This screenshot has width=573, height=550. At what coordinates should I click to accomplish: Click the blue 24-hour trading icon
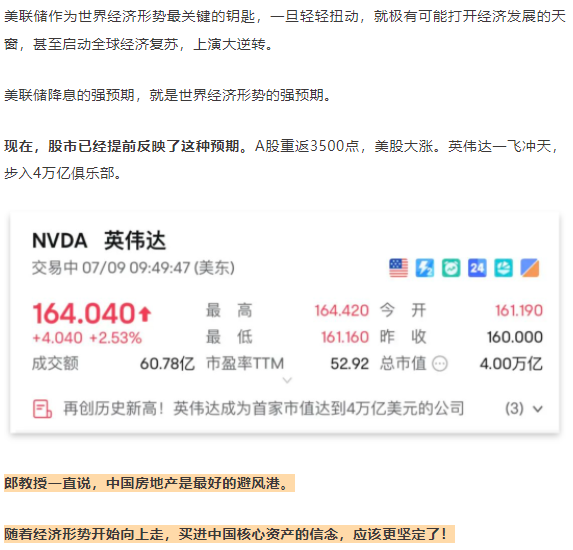(x=477, y=268)
